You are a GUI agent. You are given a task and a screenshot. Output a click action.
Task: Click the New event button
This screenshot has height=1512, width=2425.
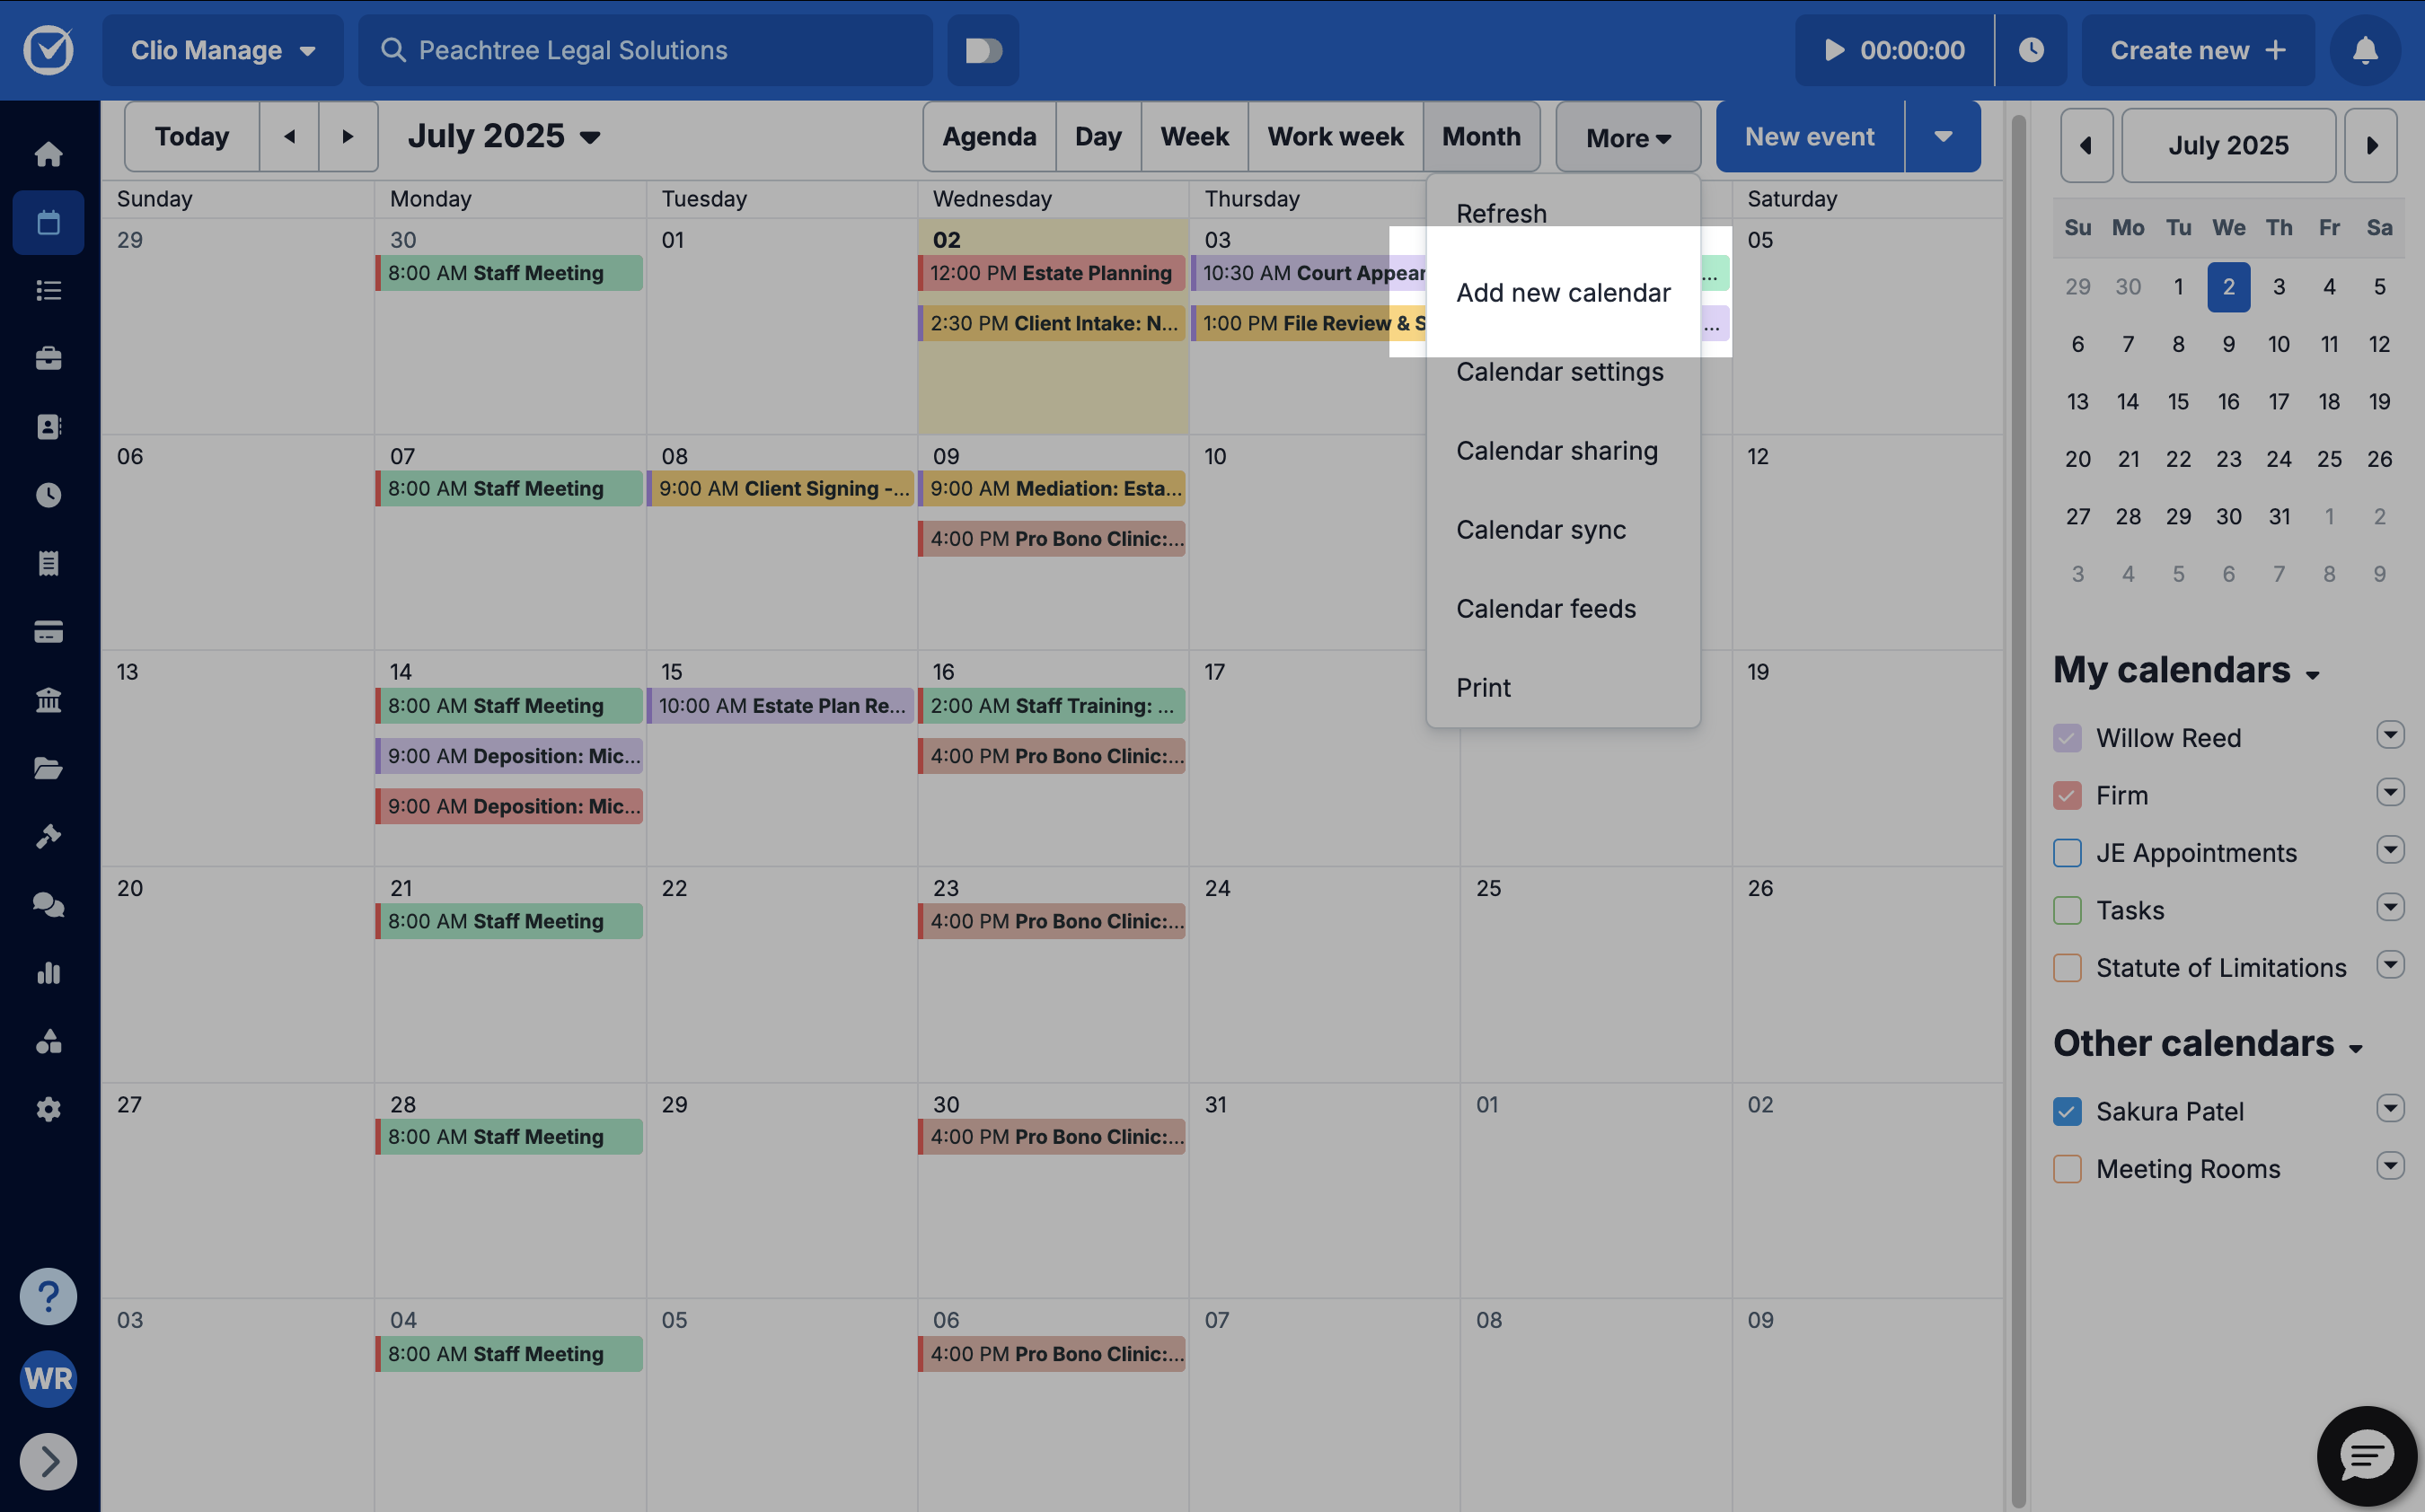[x=1810, y=137]
